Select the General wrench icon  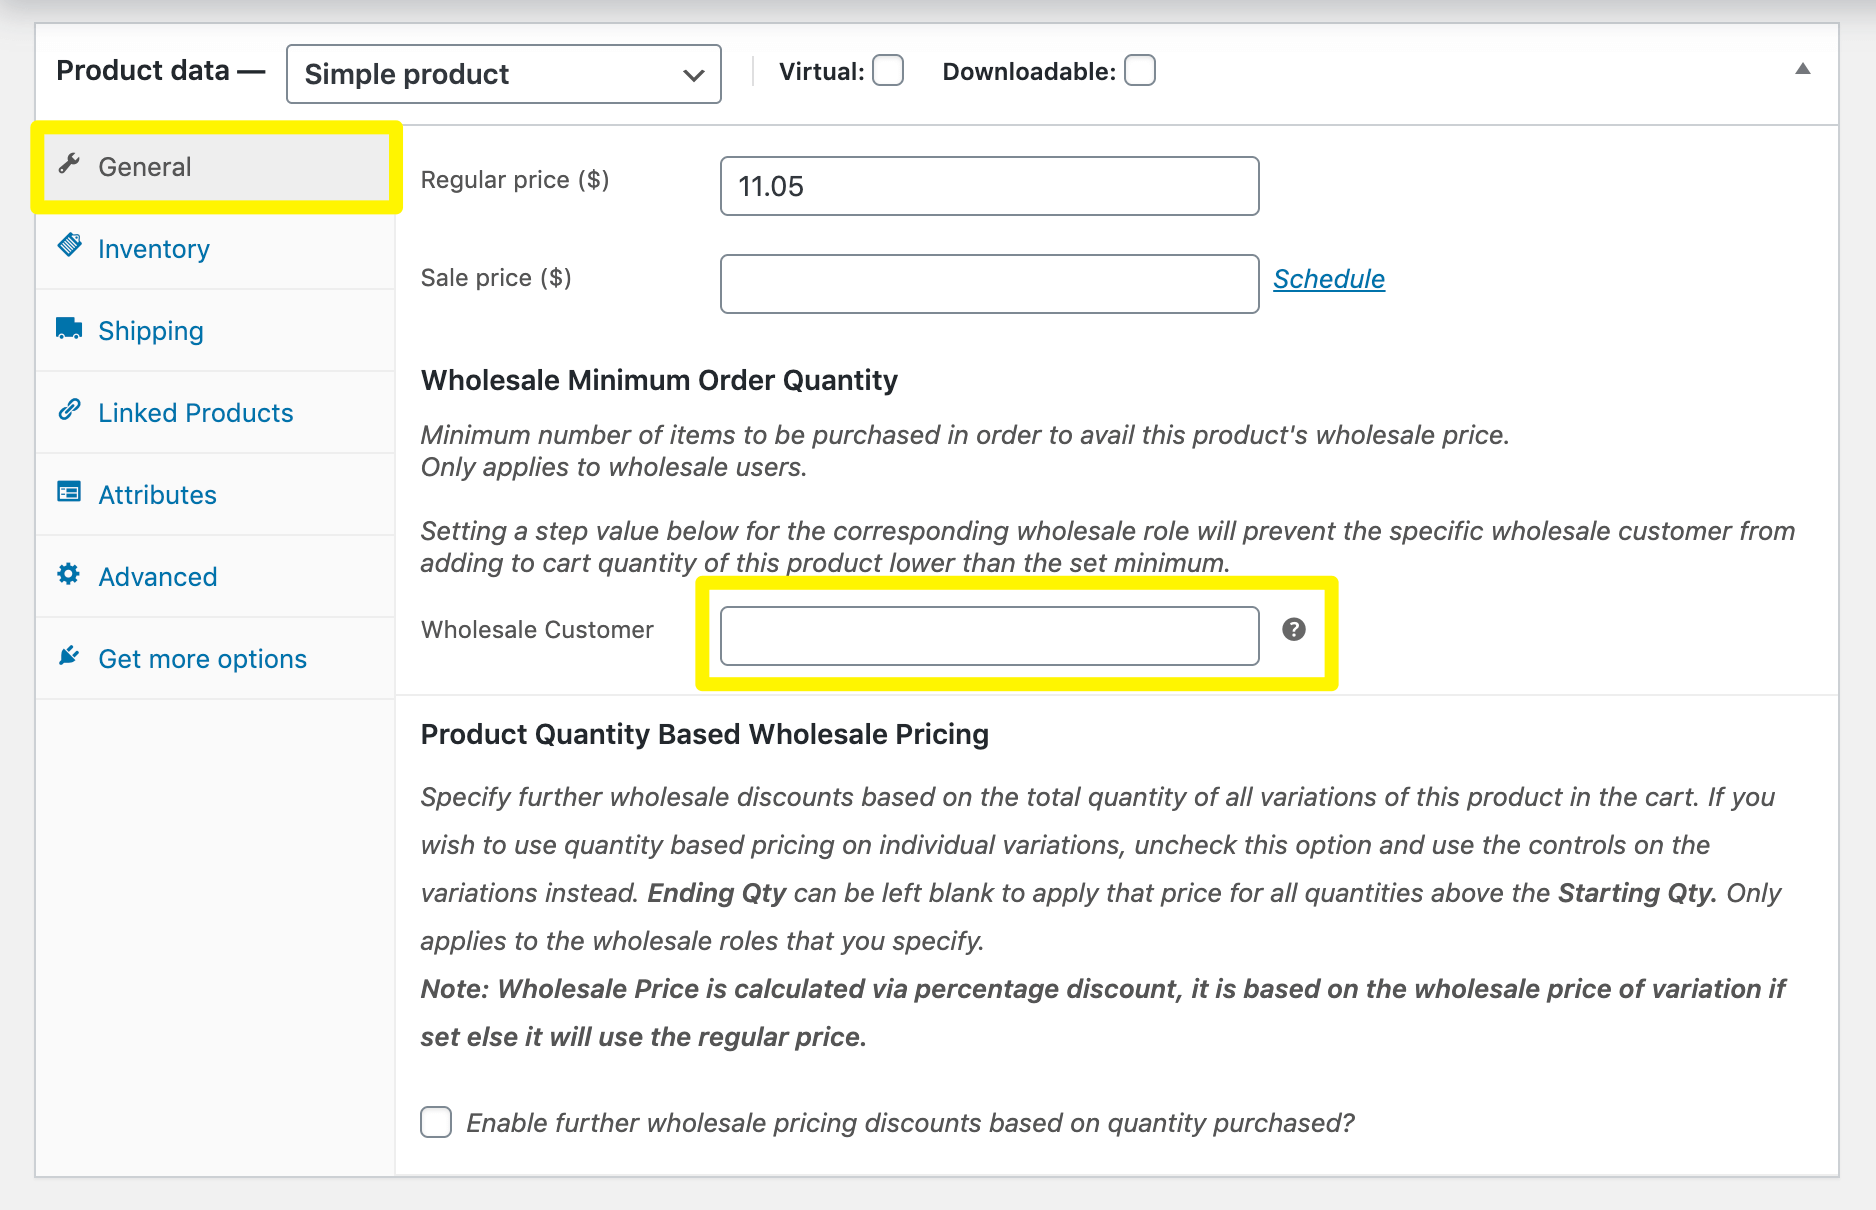[69, 166]
